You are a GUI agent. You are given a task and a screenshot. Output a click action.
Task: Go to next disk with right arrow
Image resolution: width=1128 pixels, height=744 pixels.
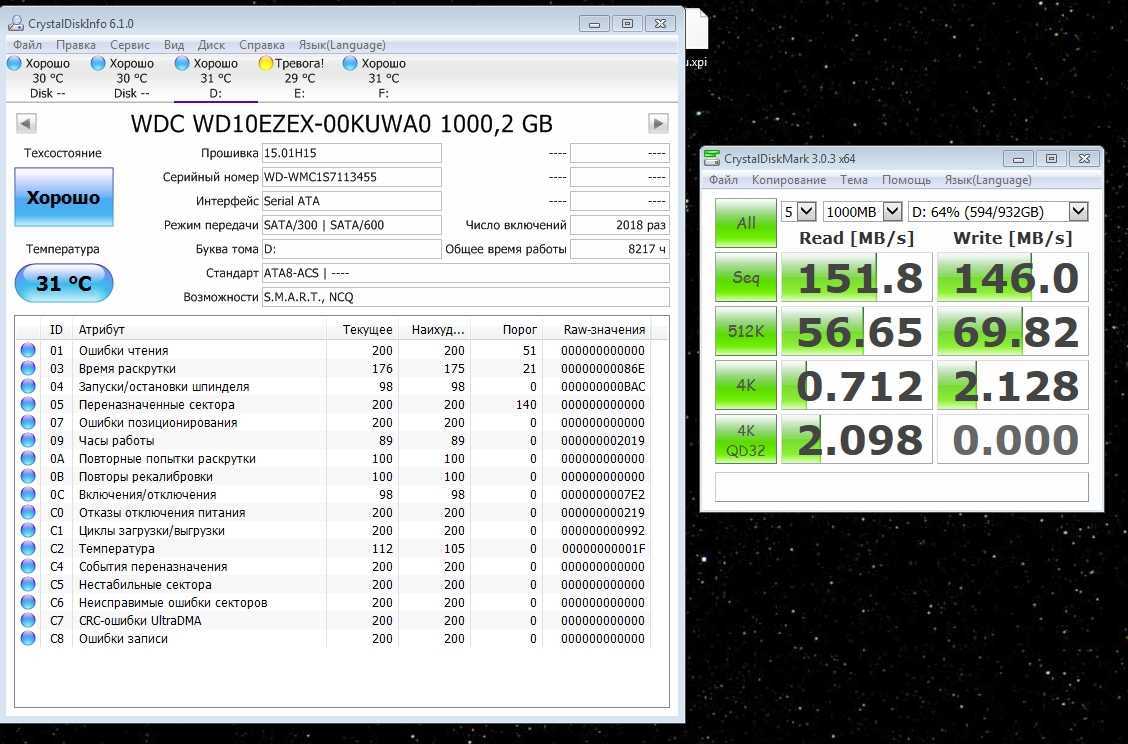pyautogui.click(x=658, y=124)
